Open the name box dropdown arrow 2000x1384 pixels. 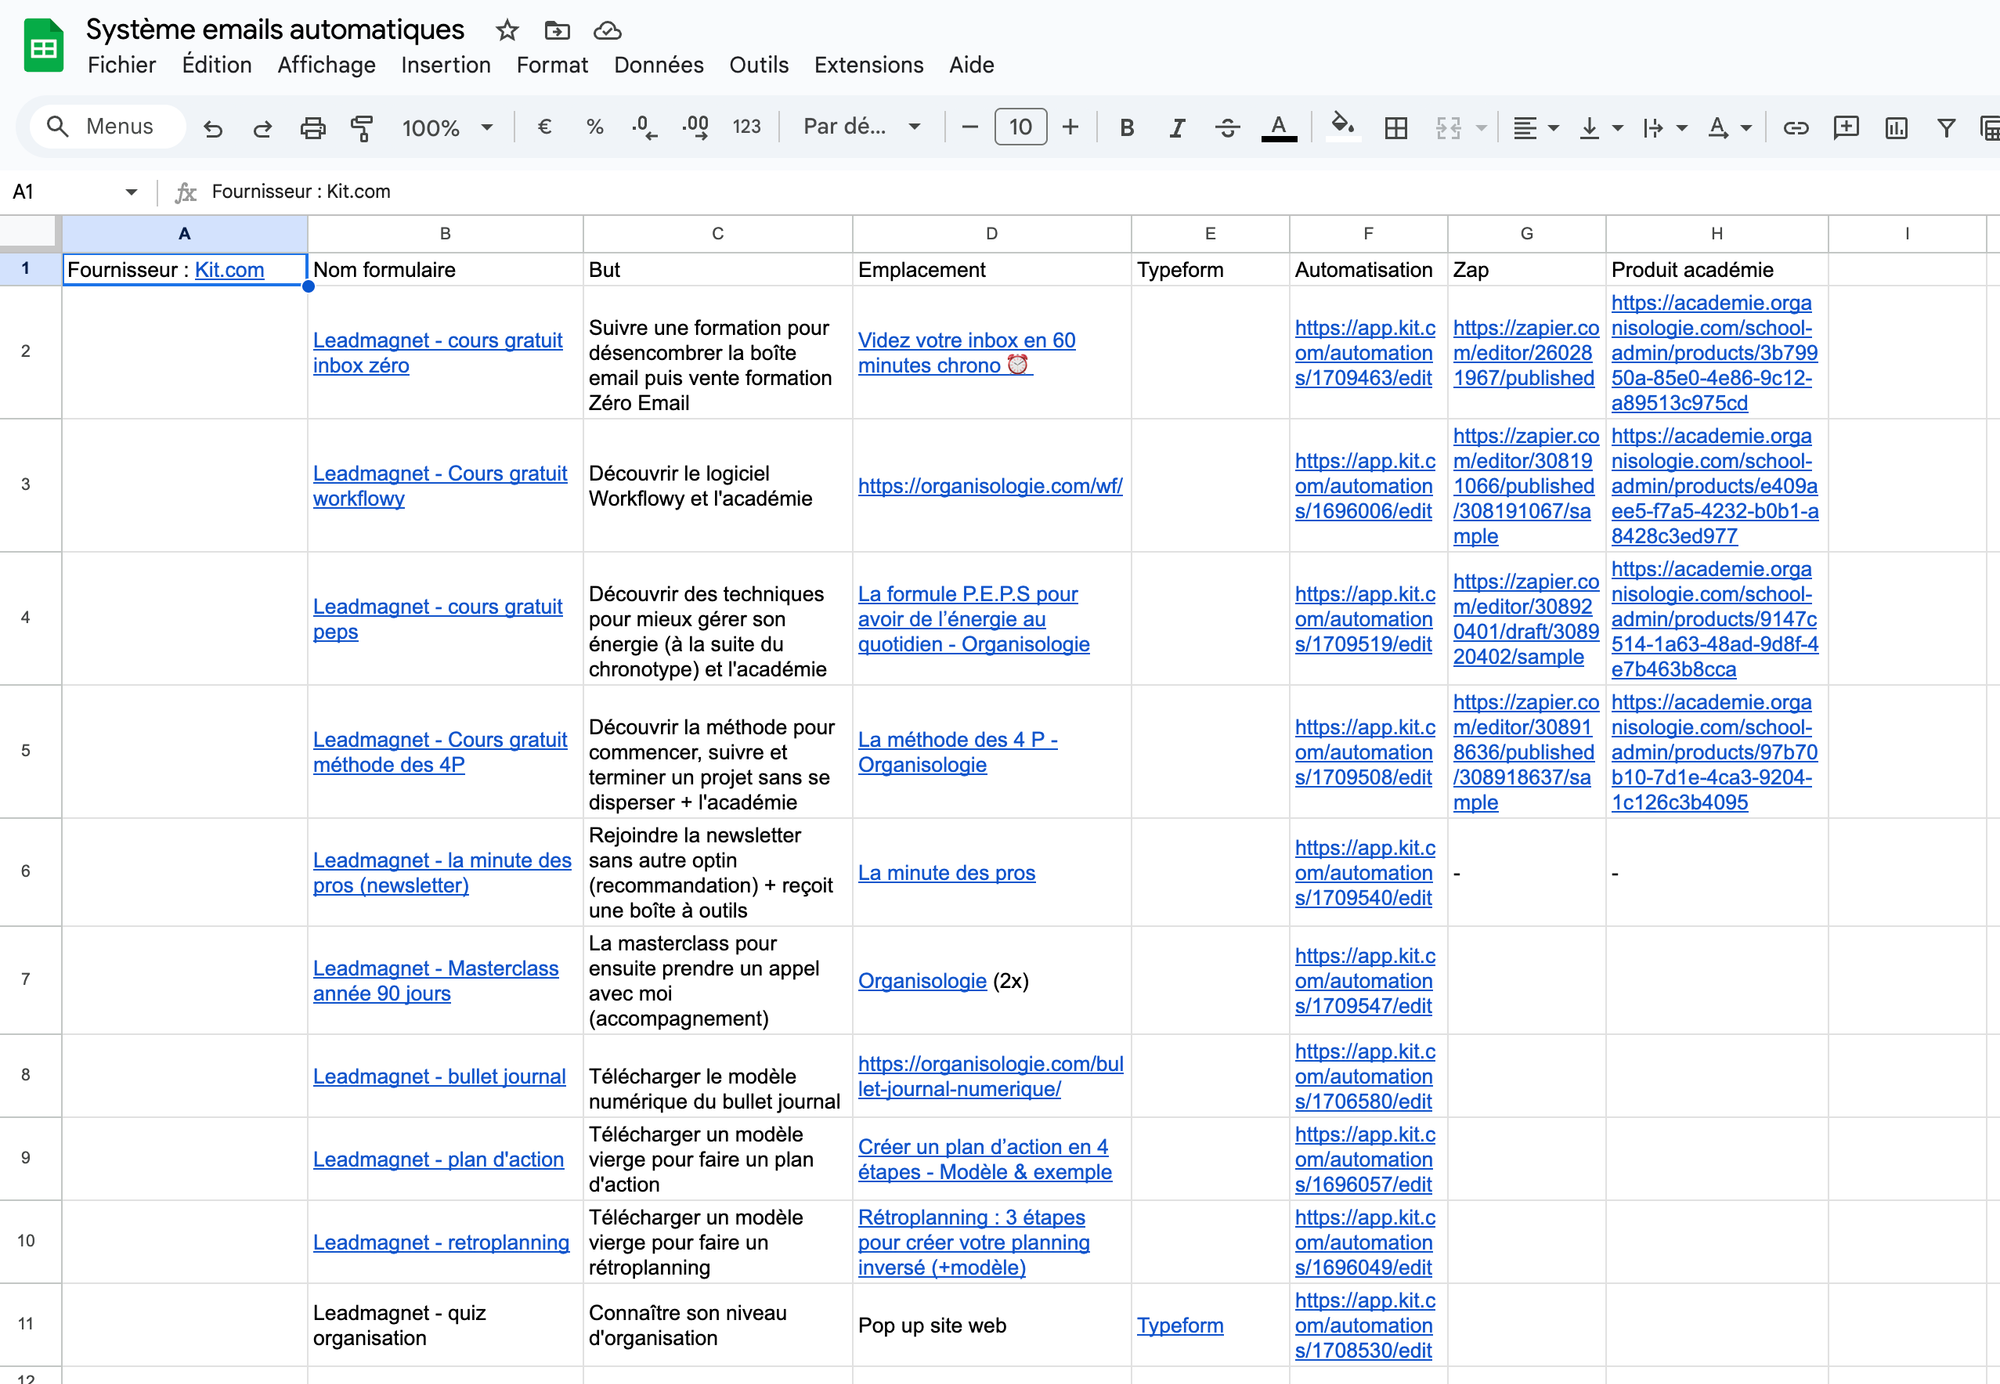tap(131, 192)
